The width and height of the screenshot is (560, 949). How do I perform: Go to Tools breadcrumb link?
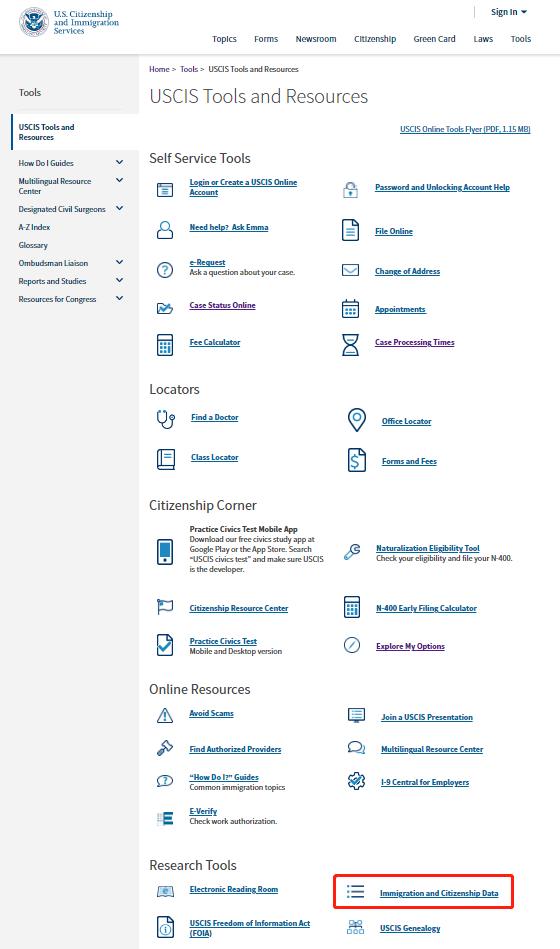[x=189, y=69]
